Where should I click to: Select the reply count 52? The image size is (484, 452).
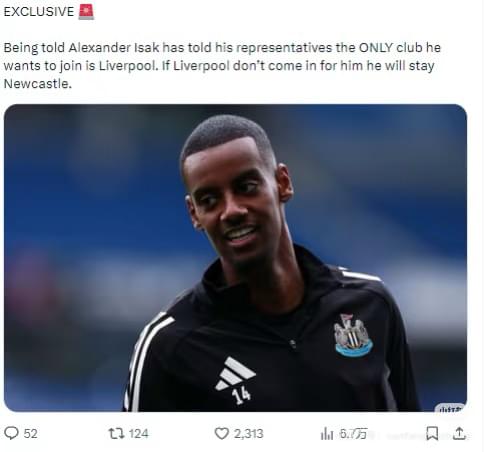tap(30, 434)
